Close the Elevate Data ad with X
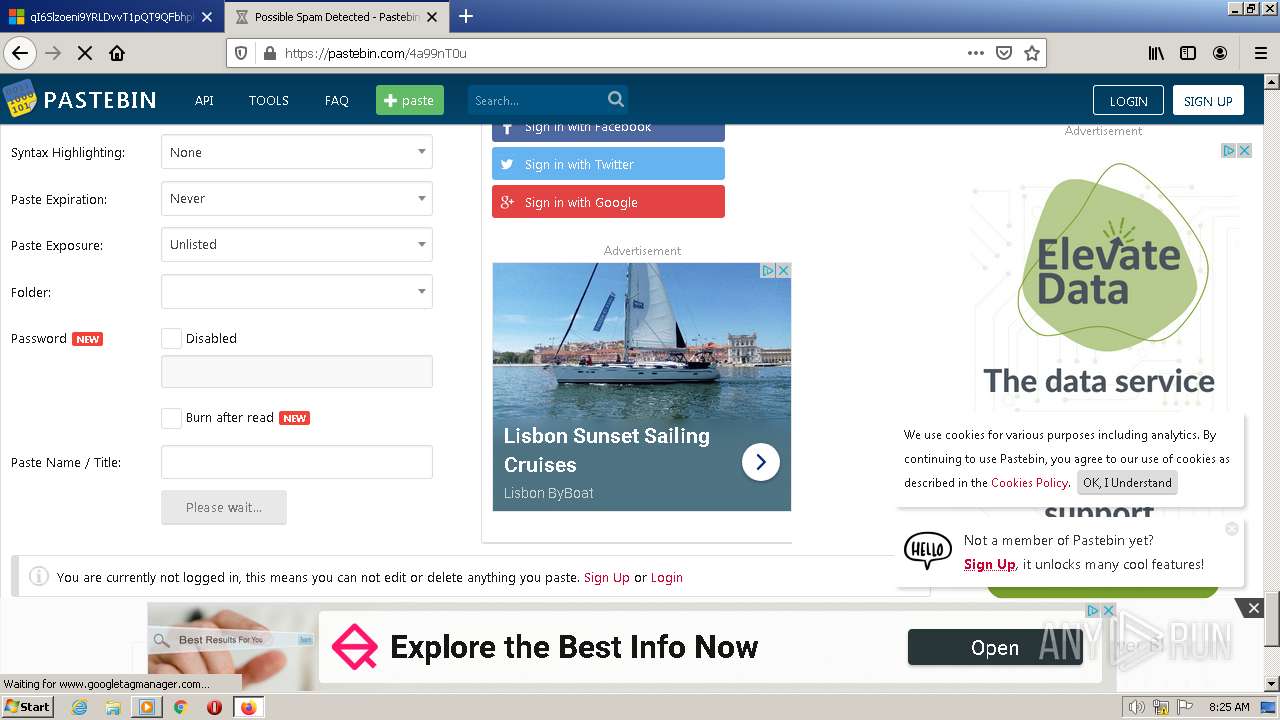 pos(1245,150)
